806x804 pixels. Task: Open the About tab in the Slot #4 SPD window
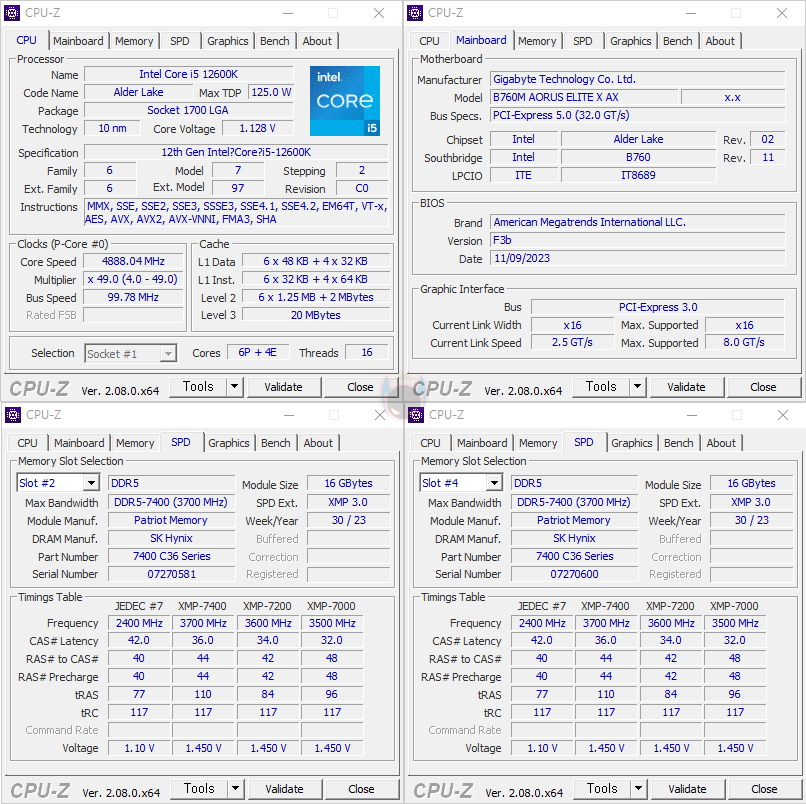(721, 443)
